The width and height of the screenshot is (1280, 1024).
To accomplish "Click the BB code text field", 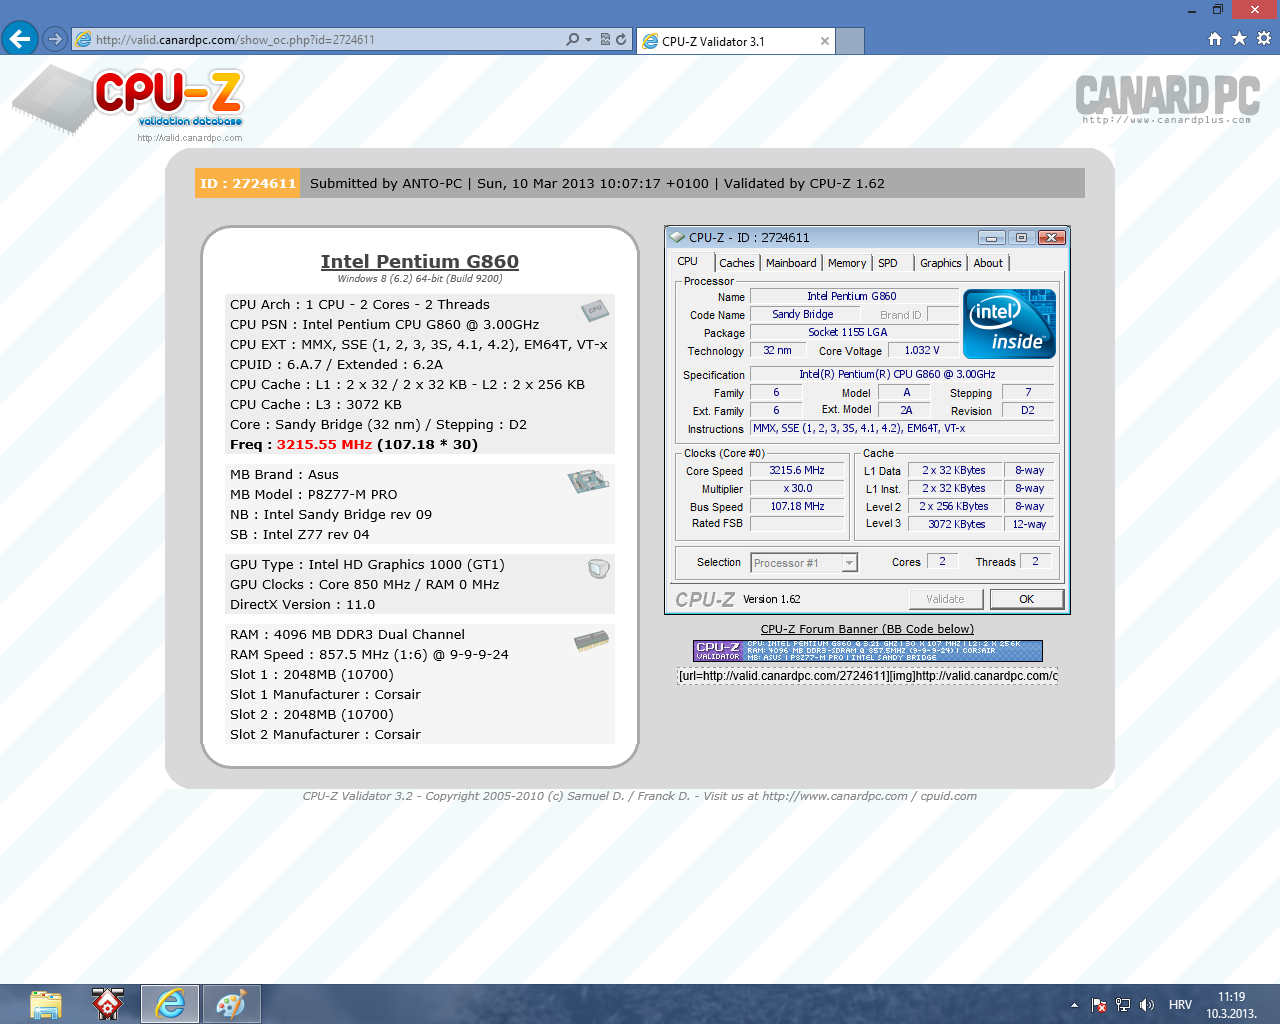I will (x=867, y=676).
